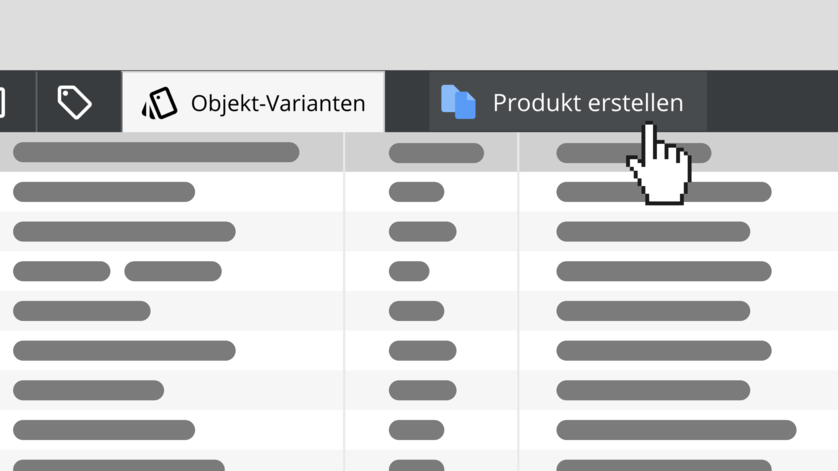Viewport: 838px width, 471px height.
Task: Click the Produkt erstellen button text
Action: (588, 103)
